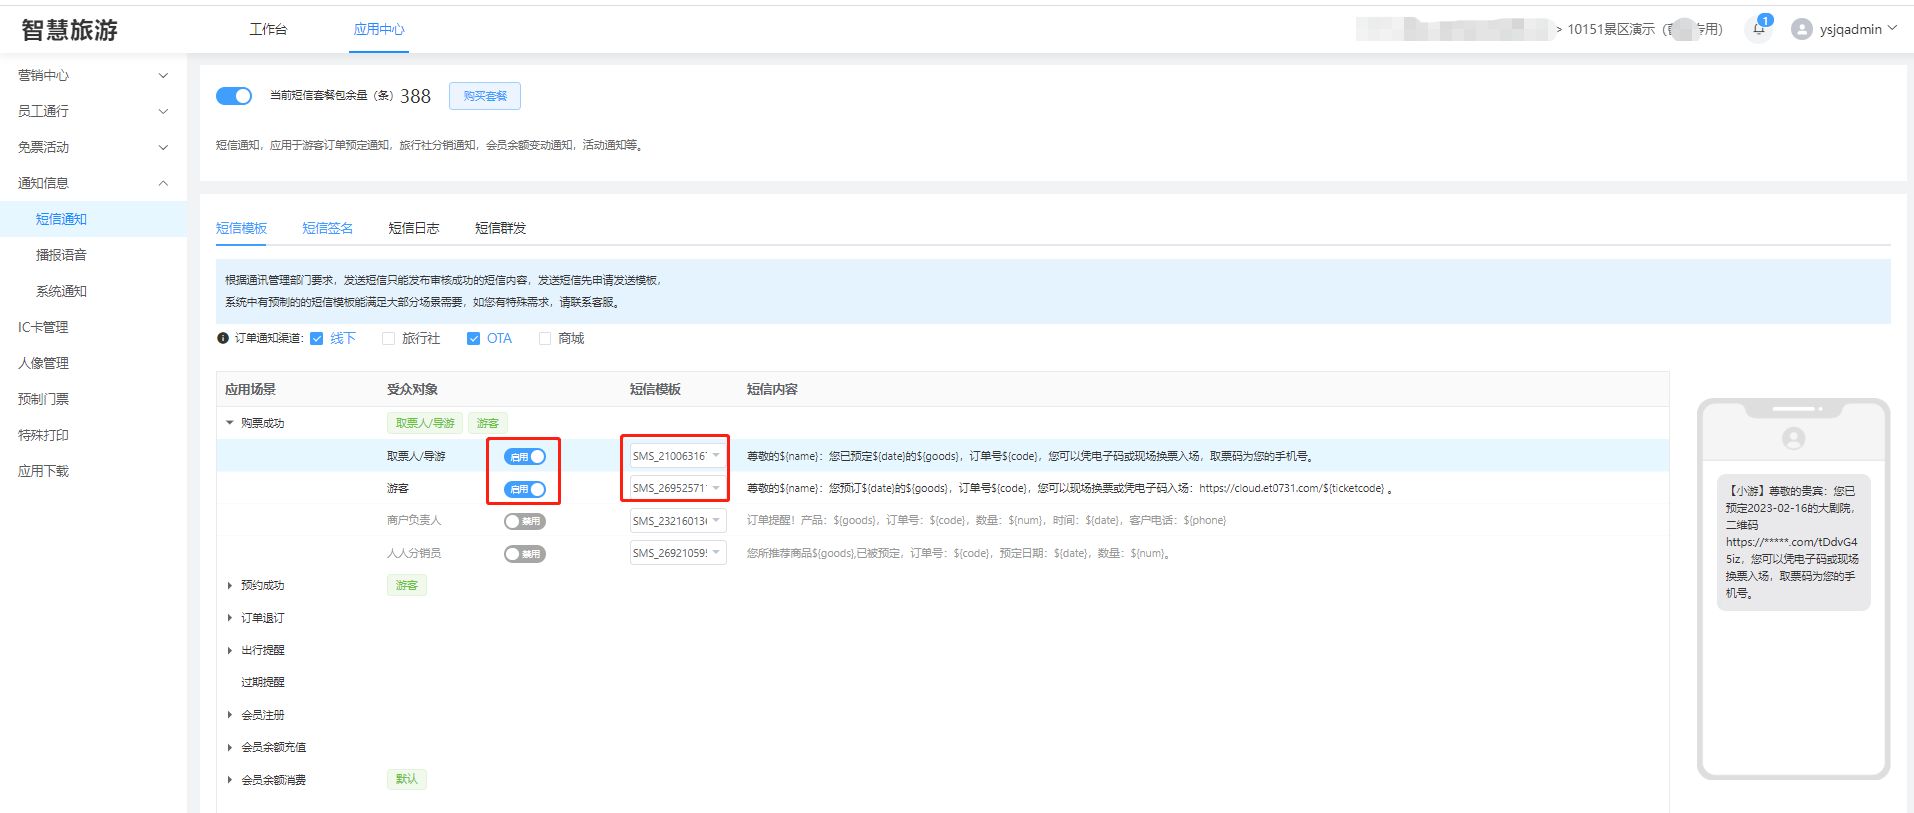Disable the 取票人/导游 SMS toggle
Screen dimensions: 1914x813
pos(524,457)
